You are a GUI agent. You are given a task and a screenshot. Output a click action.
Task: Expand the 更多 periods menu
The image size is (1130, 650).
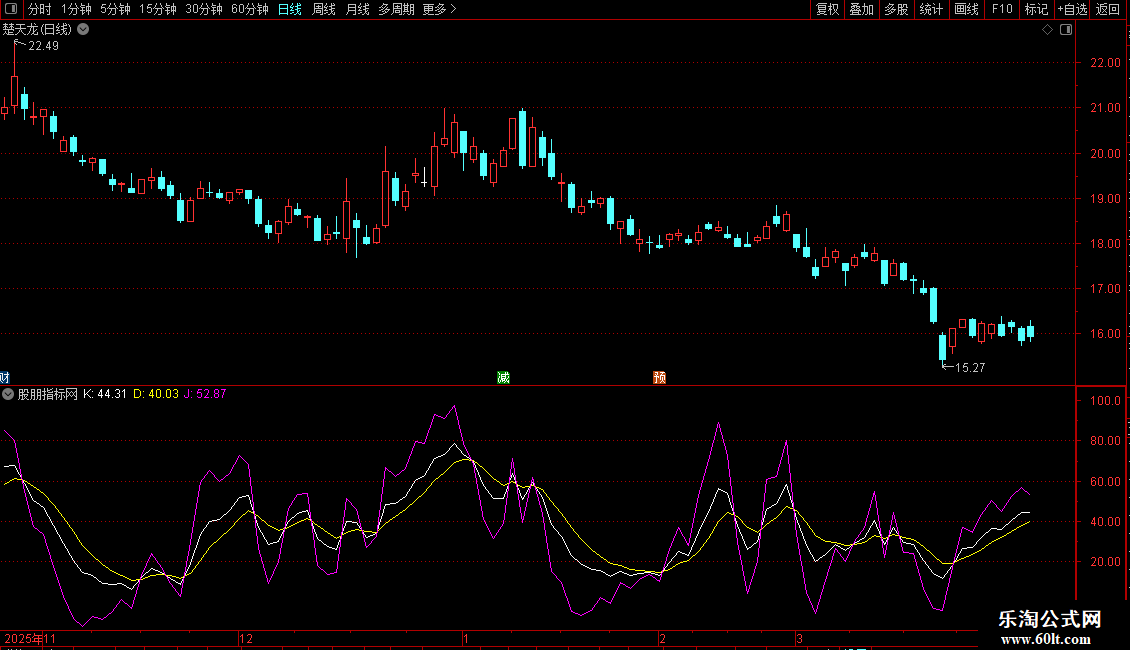click(x=439, y=10)
